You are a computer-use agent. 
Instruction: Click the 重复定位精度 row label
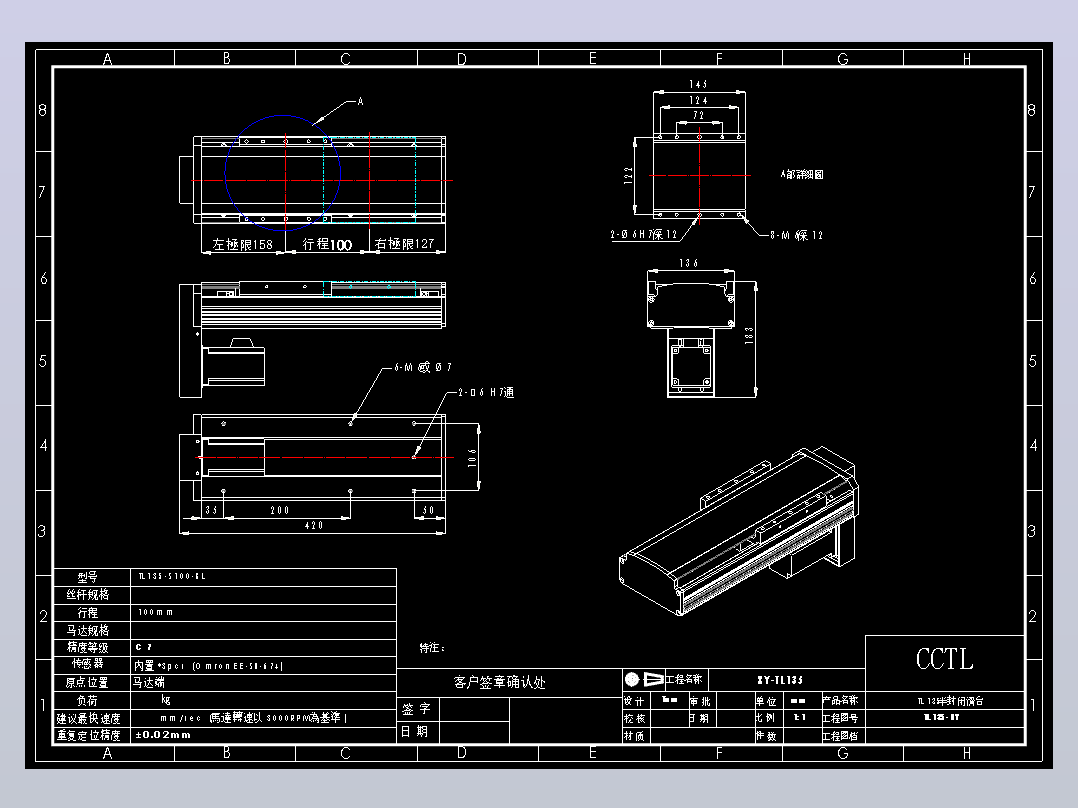pyautogui.click(x=88, y=735)
